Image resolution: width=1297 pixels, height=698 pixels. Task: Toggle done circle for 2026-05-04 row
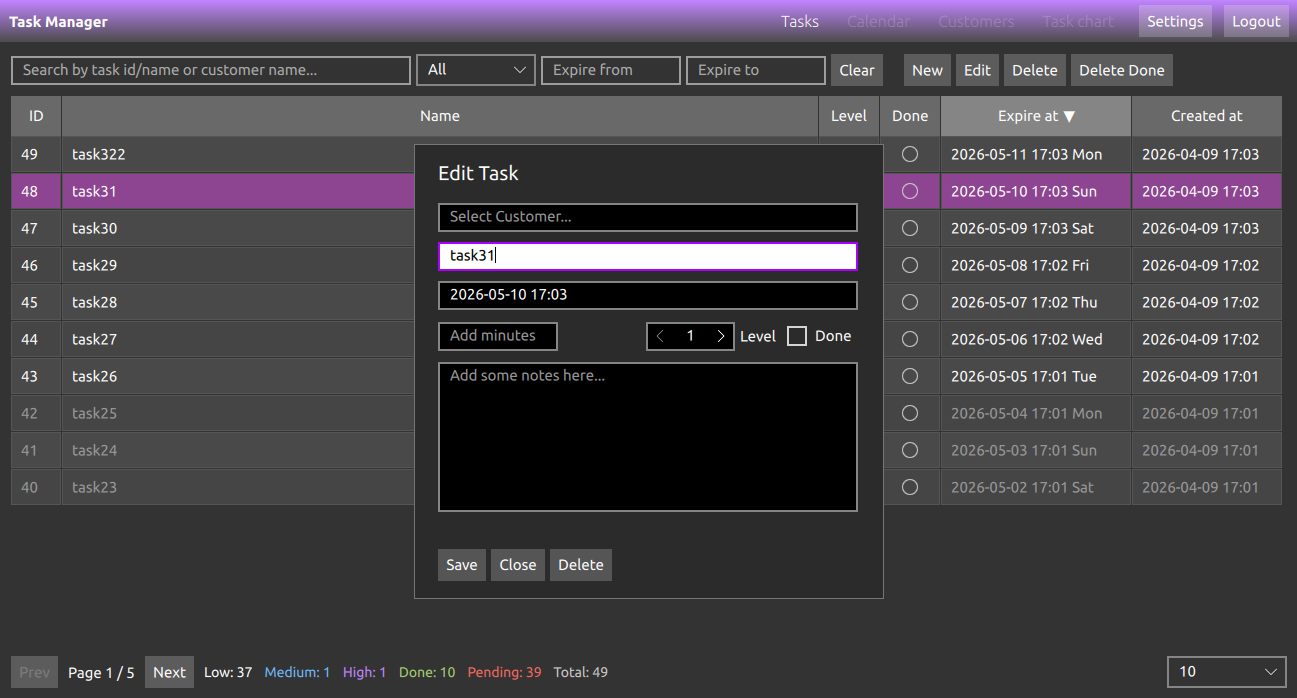[x=909, y=413]
